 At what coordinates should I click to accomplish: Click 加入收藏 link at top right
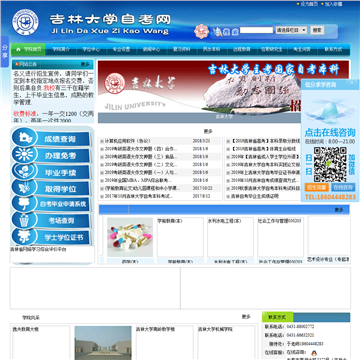(x=333, y=4)
